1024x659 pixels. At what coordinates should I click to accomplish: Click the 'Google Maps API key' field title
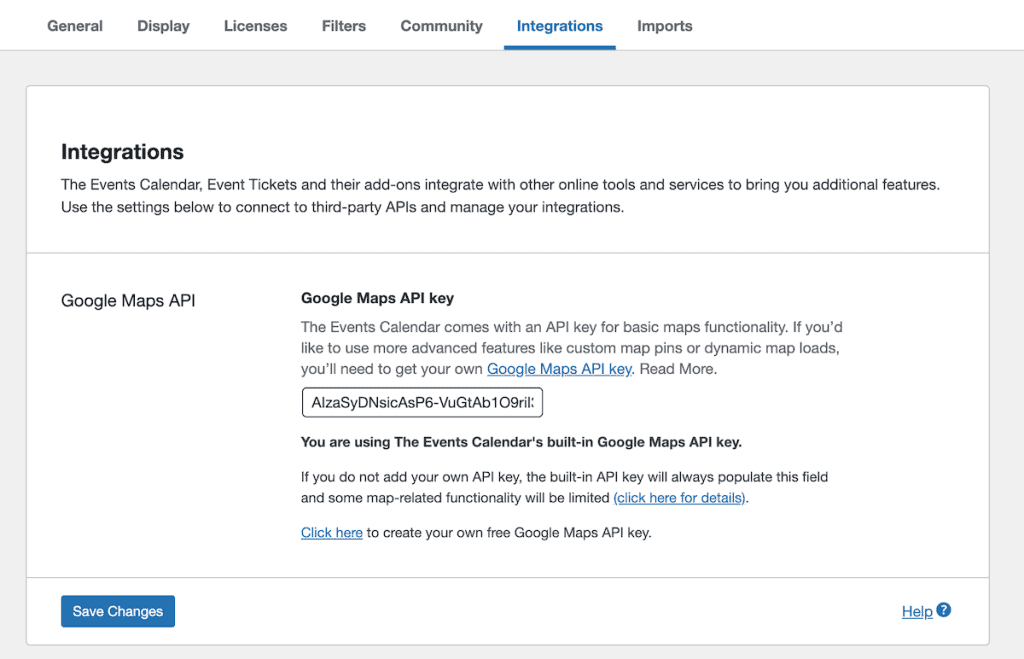point(377,298)
